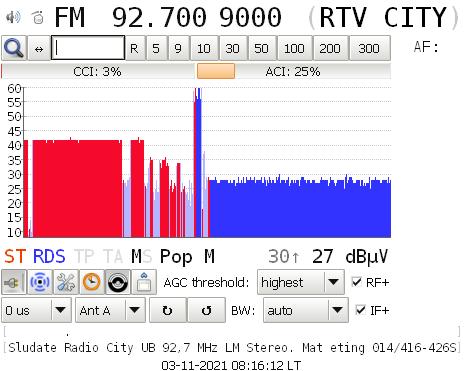Viewport: 464px width, 371px height.
Task: Click the TP flag indicator
Action: [x=84, y=257]
